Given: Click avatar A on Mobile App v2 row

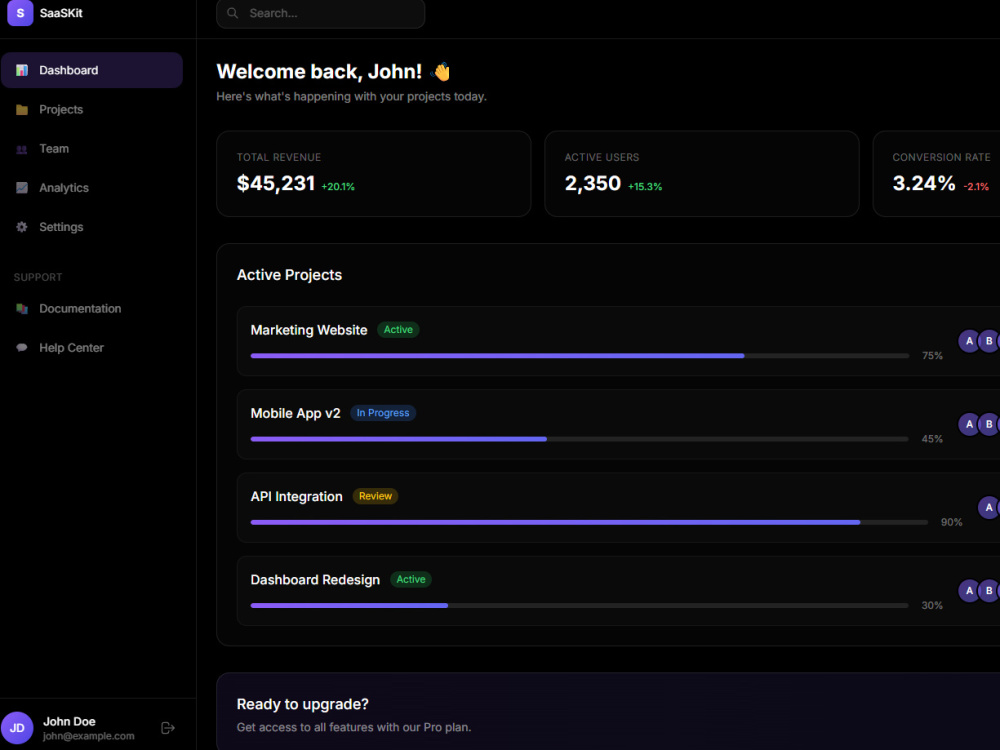Looking at the screenshot, I should (969, 424).
